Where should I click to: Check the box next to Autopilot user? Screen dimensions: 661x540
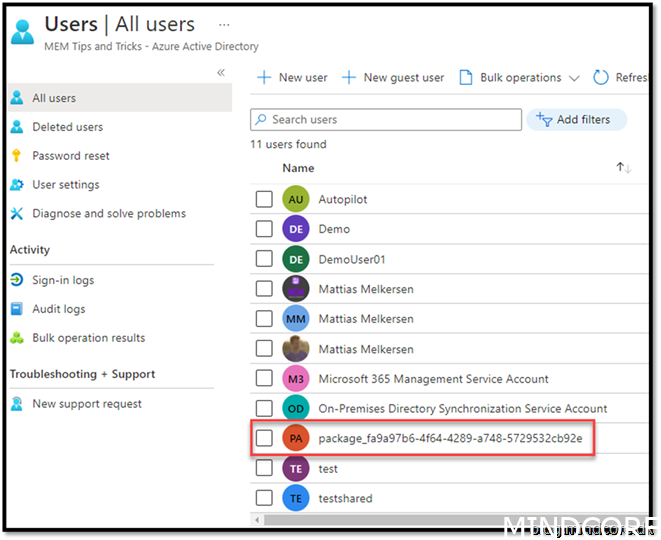264,200
